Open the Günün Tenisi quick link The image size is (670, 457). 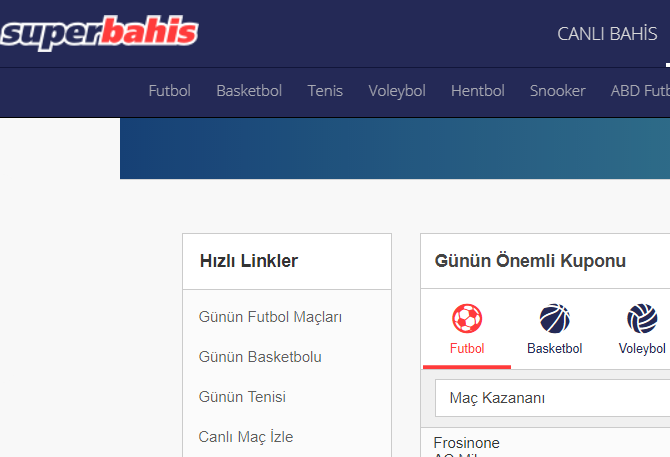tap(242, 397)
